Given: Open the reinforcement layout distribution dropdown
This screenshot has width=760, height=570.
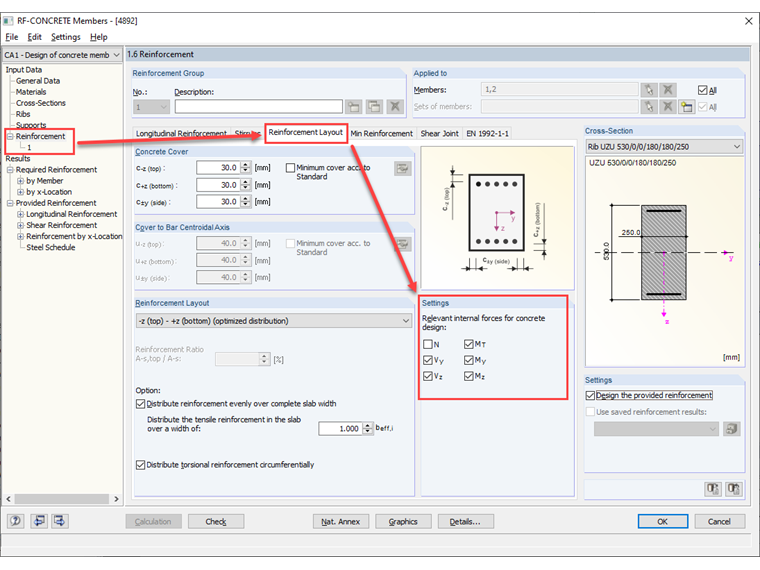Looking at the screenshot, I should pyautogui.click(x=406, y=321).
